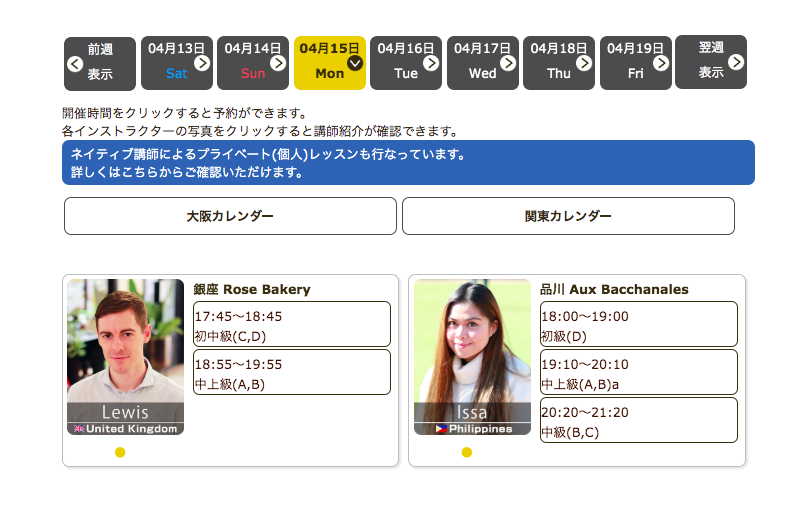Switch to the 04月16日 Tue date tab
798x514 pixels.
405,62
